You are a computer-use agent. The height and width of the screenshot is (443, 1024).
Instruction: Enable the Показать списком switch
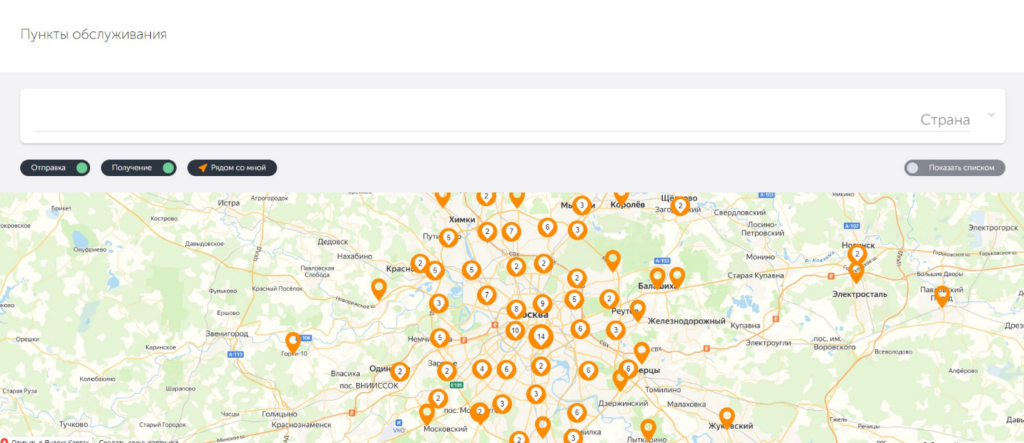[x=954, y=168]
